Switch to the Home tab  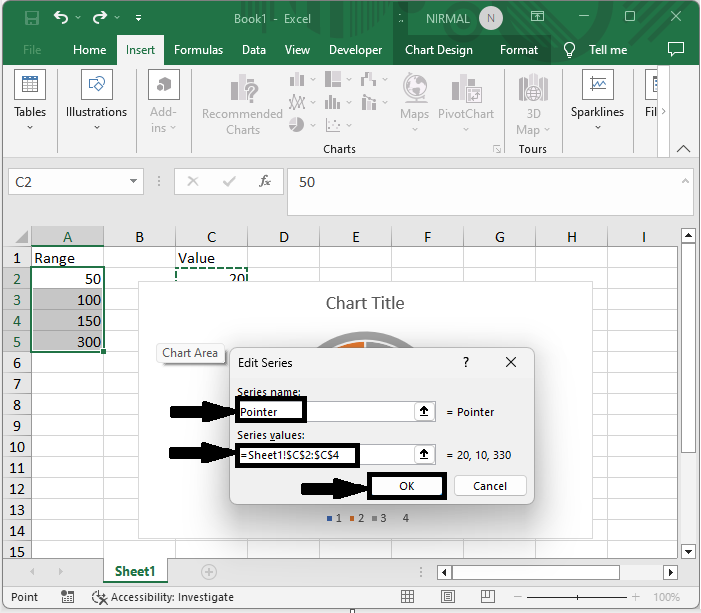click(x=89, y=50)
